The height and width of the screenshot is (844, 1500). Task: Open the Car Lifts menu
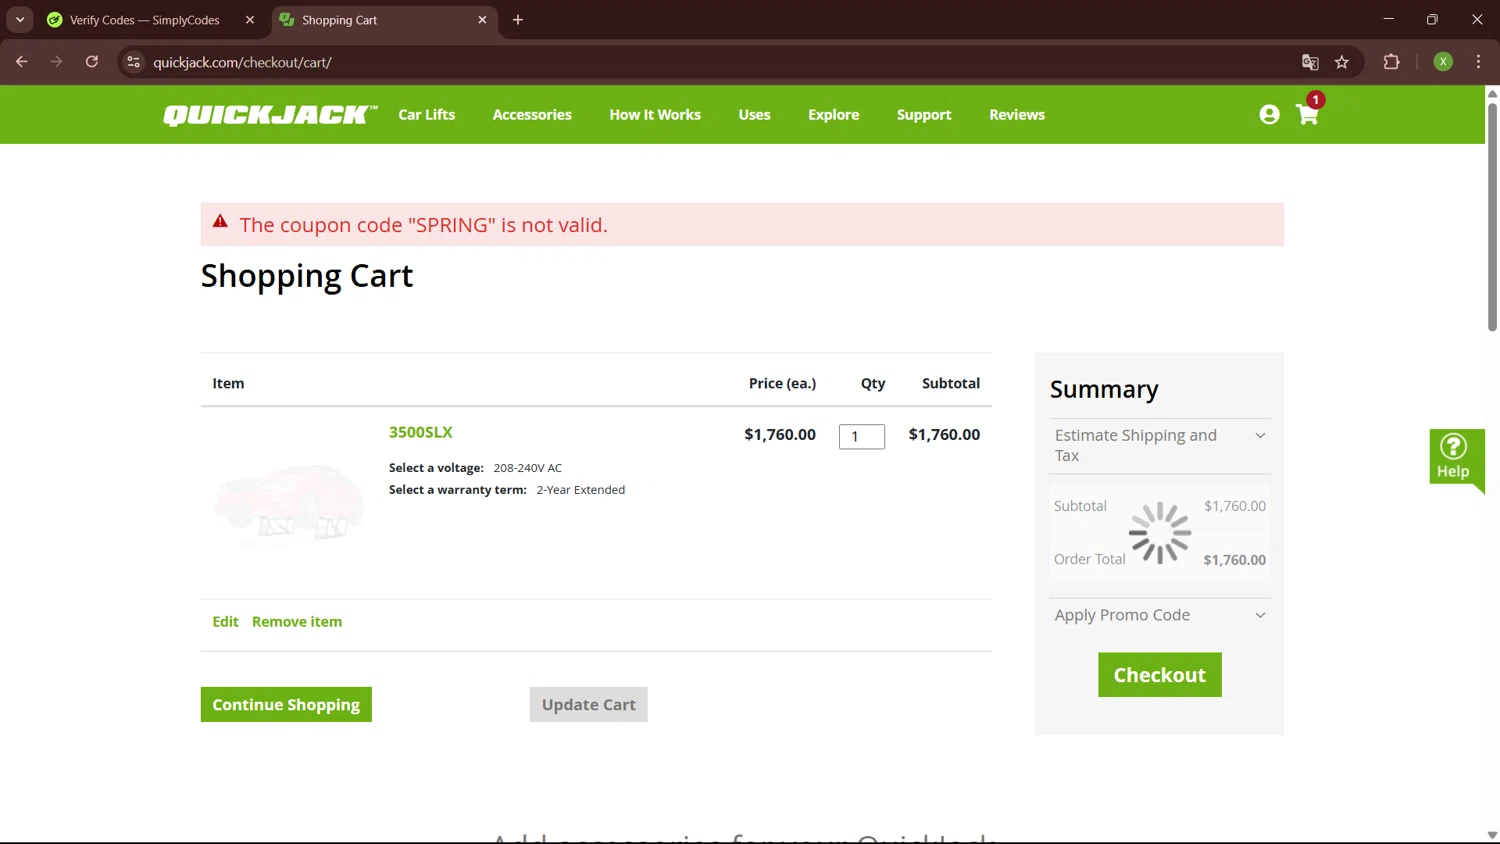pos(427,115)
